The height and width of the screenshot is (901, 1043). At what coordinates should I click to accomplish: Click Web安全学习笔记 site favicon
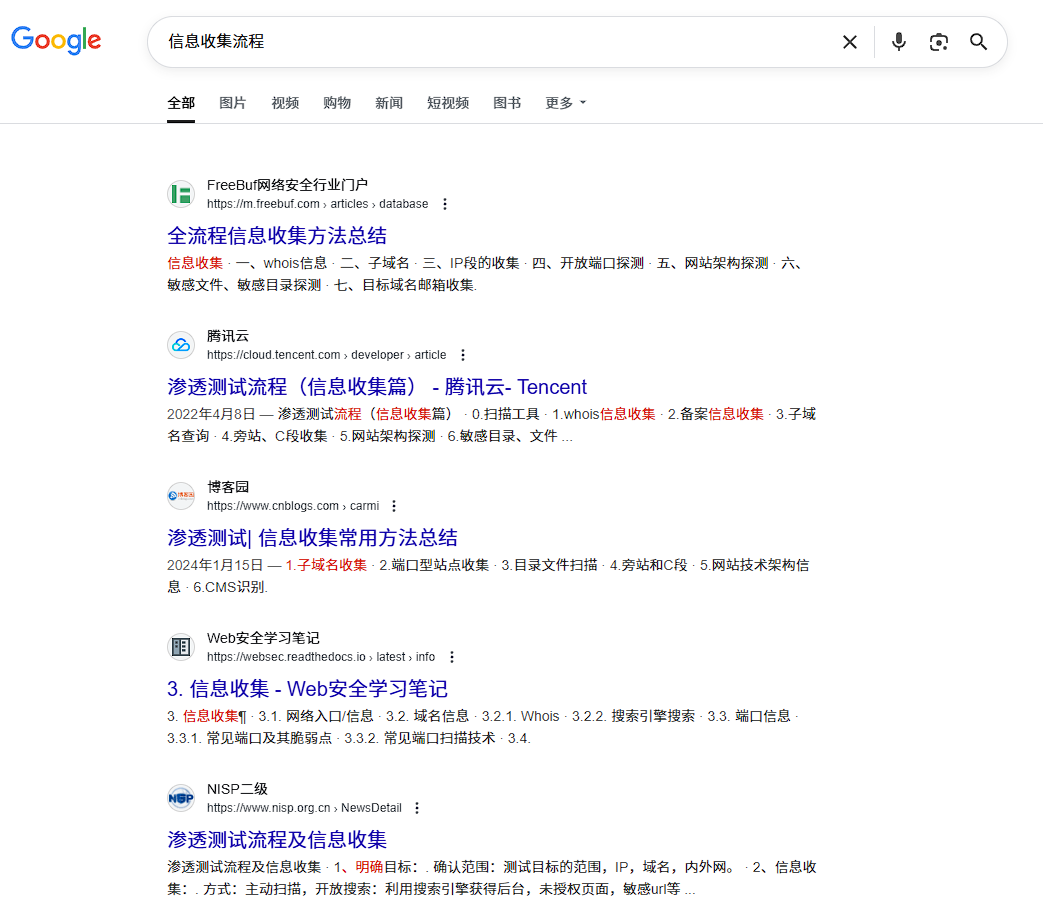point(181,647)
